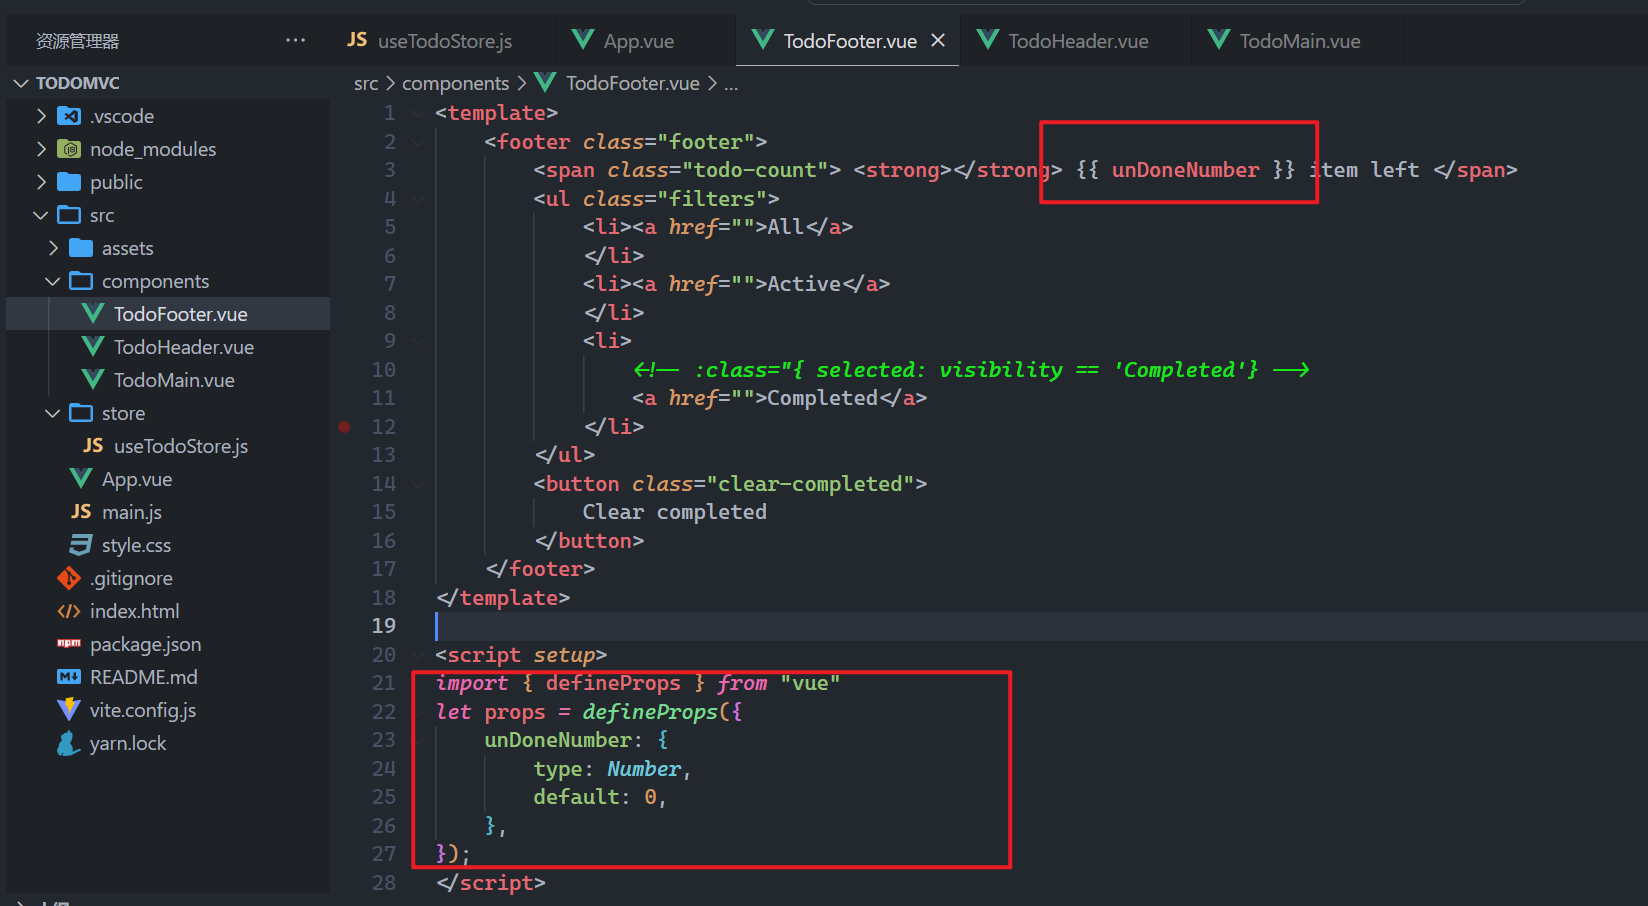Click CSS icon beside style.css

81,545
